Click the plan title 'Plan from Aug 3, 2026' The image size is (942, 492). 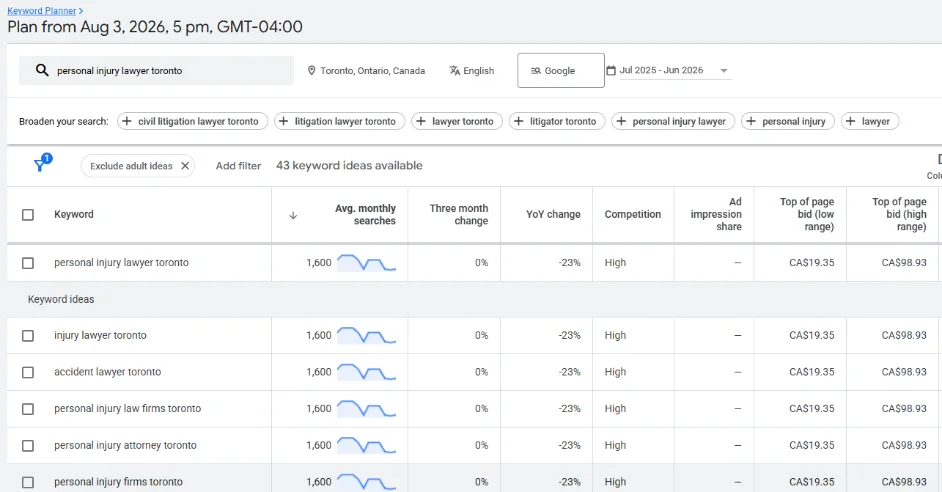(x=155, y=27)
